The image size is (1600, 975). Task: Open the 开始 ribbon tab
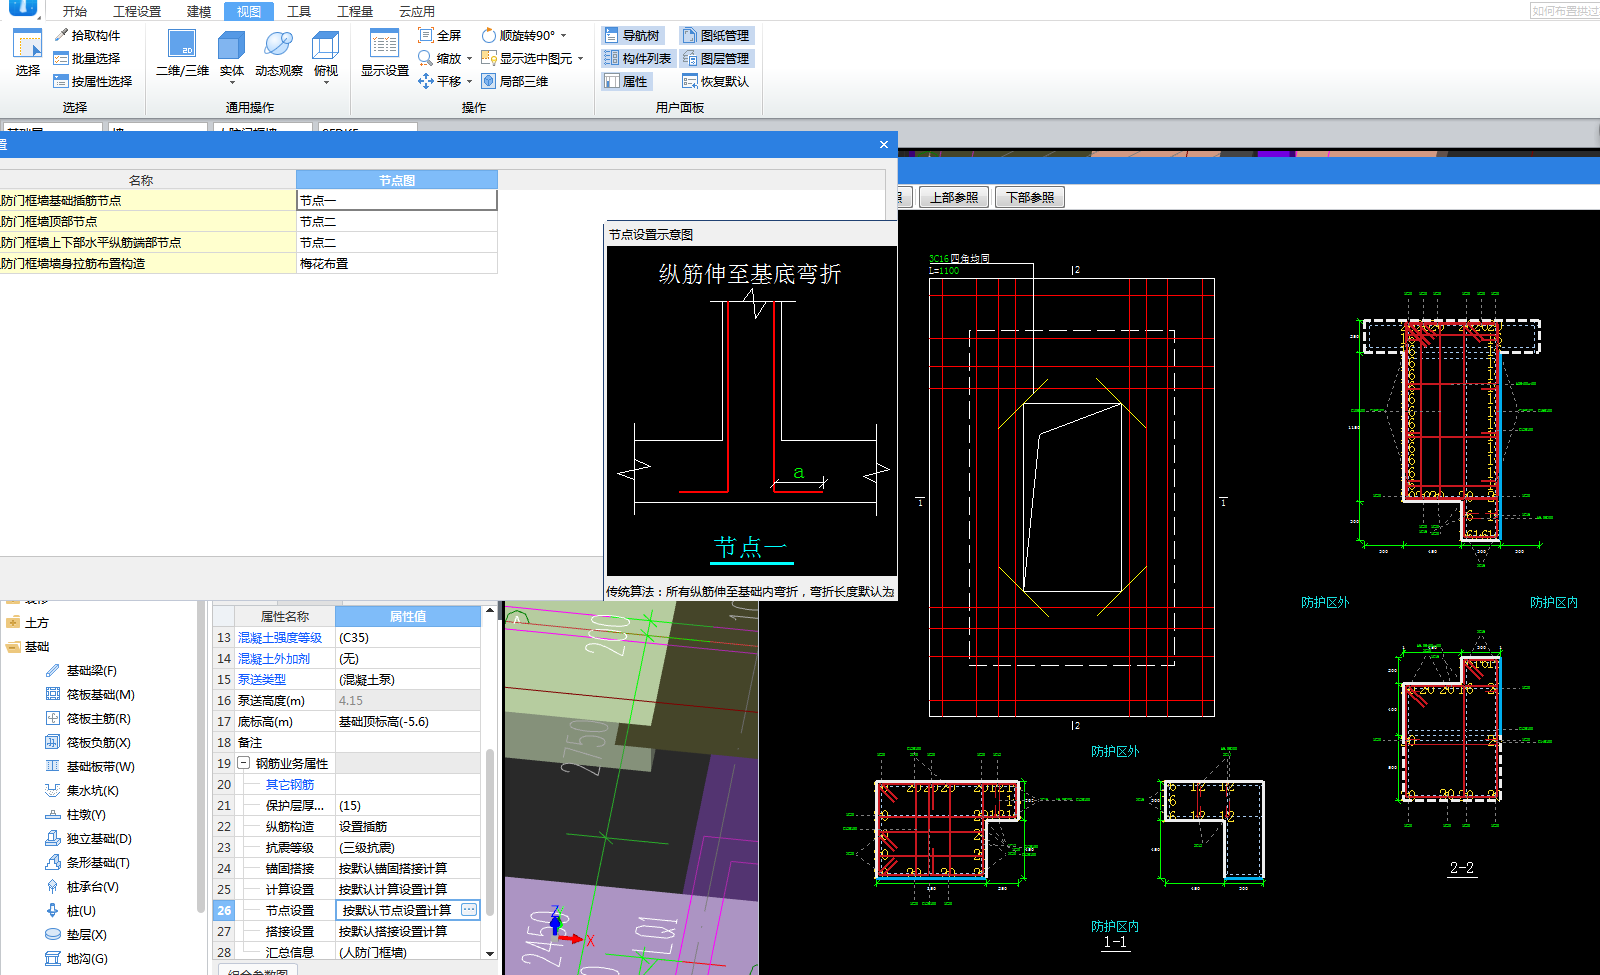click(x=75, y=12)
